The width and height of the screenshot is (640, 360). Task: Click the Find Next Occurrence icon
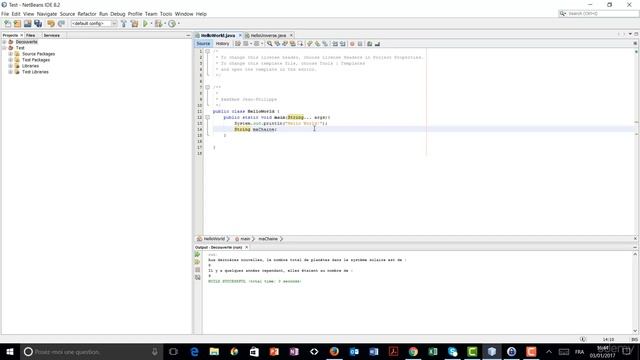[285, 44]
